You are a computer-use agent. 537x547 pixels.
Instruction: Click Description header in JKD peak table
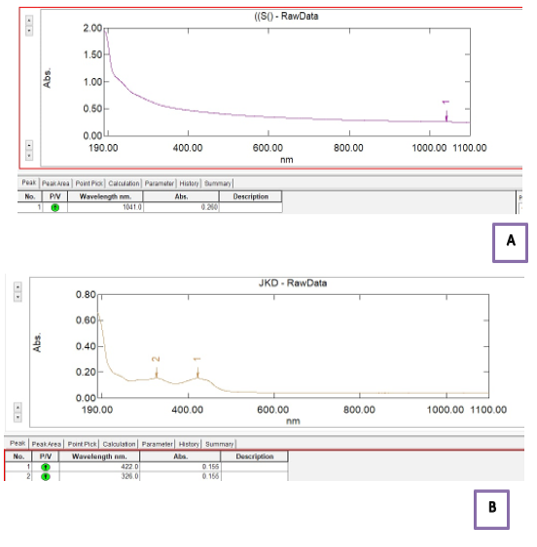pyautogui.click(x=255, y=457)
